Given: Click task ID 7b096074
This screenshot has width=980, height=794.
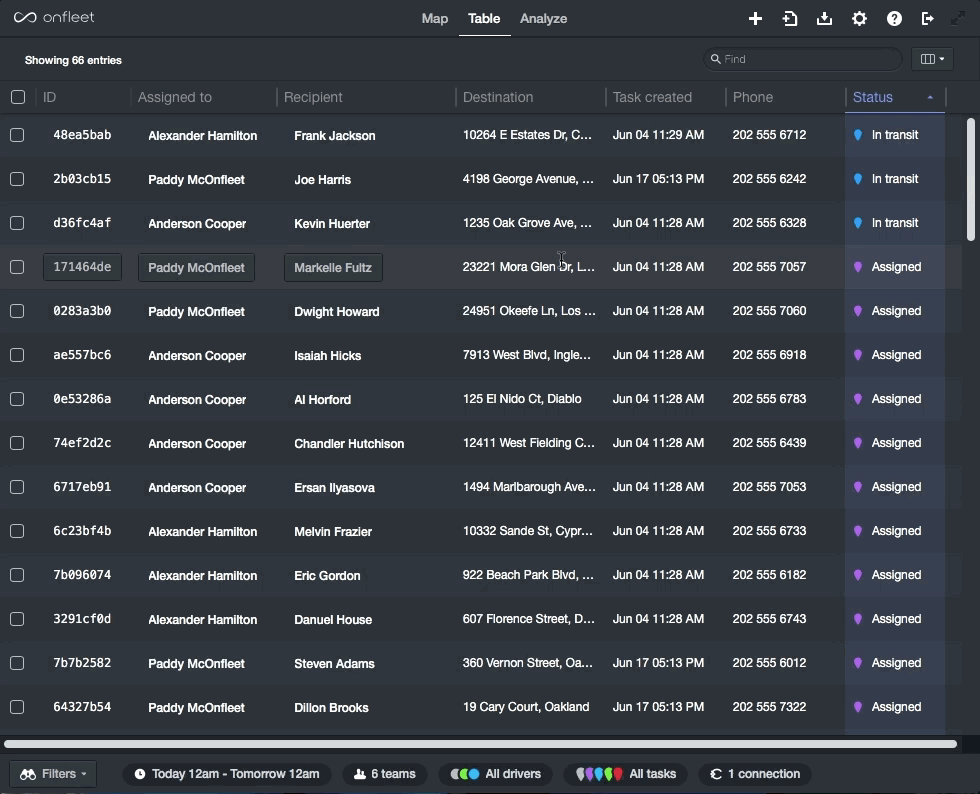Looking at the screenshot, I should pyautogui.click(x=82, y=575).
